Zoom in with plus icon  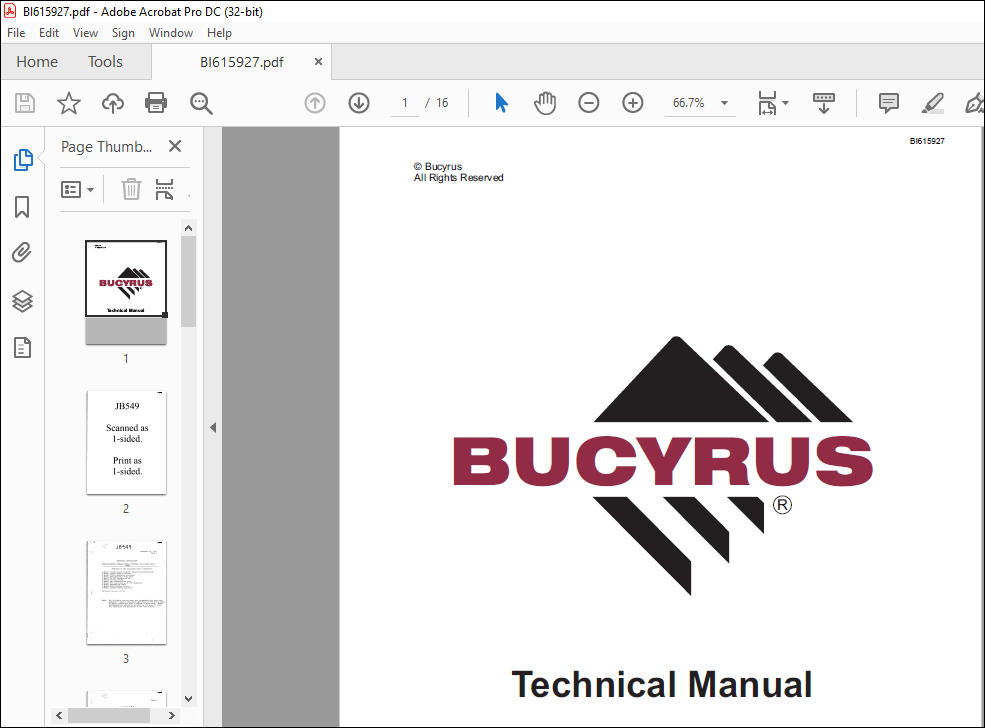point(633,103)
